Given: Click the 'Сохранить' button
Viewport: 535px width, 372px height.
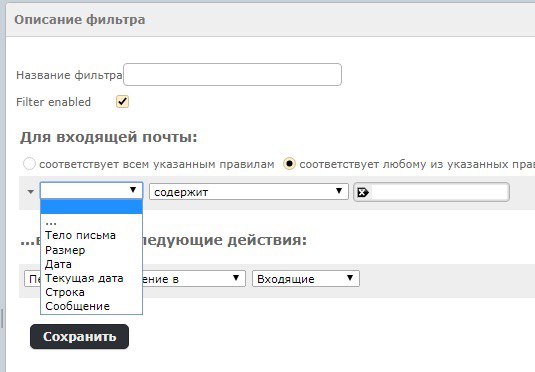Looking at the screenshot, I should tap(79, 337).
